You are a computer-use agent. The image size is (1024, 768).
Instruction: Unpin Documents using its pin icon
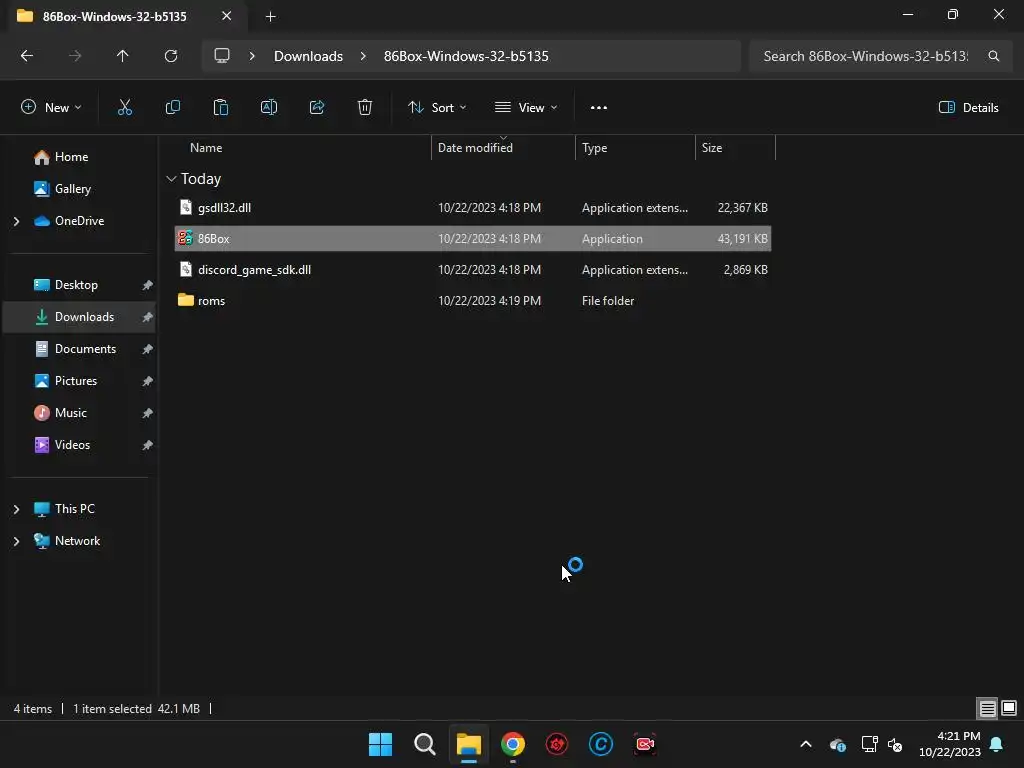(x=148, y=349)
